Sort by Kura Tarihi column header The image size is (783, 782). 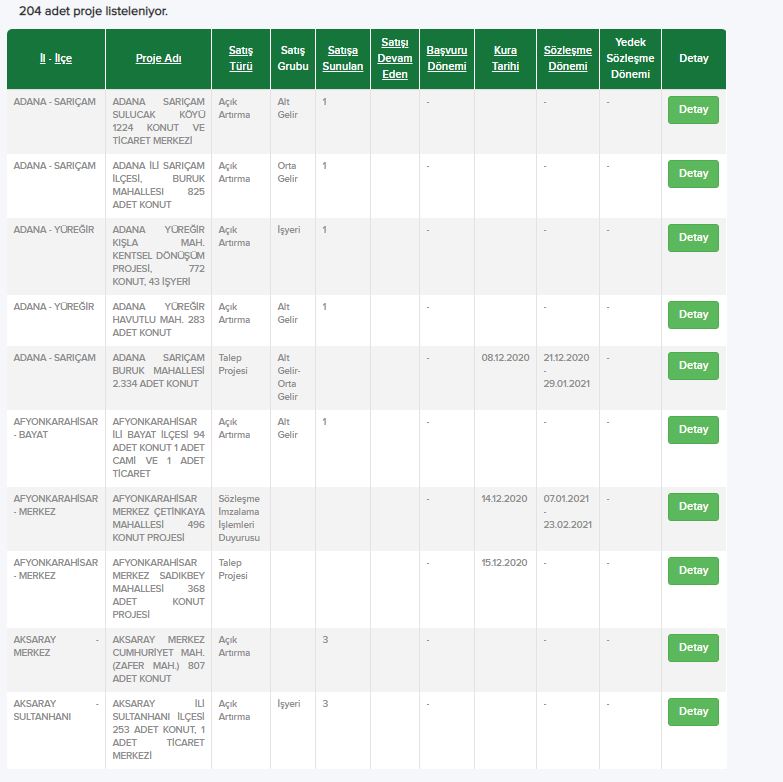(x=505, y=58)
